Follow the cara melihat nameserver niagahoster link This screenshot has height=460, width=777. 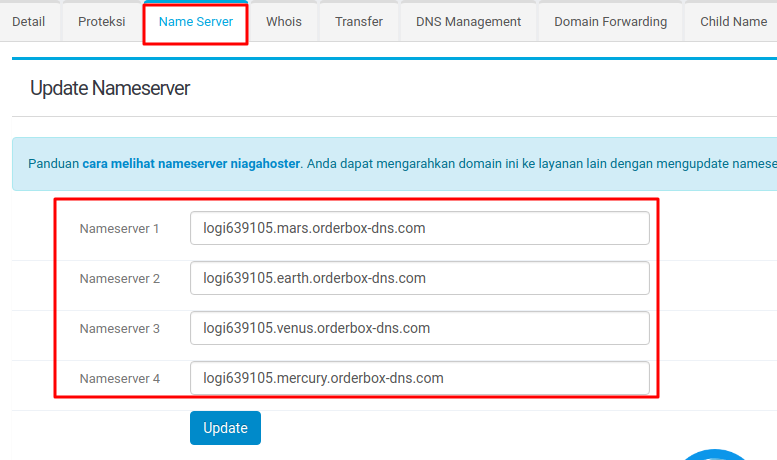point(191,164)
